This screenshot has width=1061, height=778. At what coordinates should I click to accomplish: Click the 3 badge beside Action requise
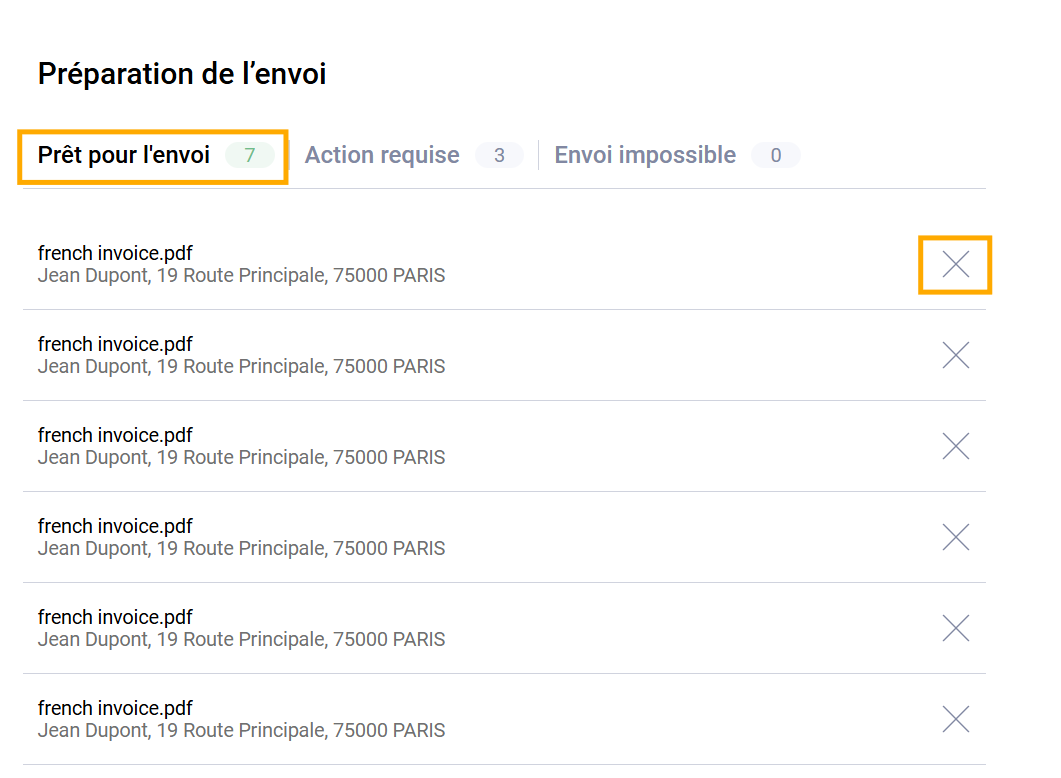499,155
